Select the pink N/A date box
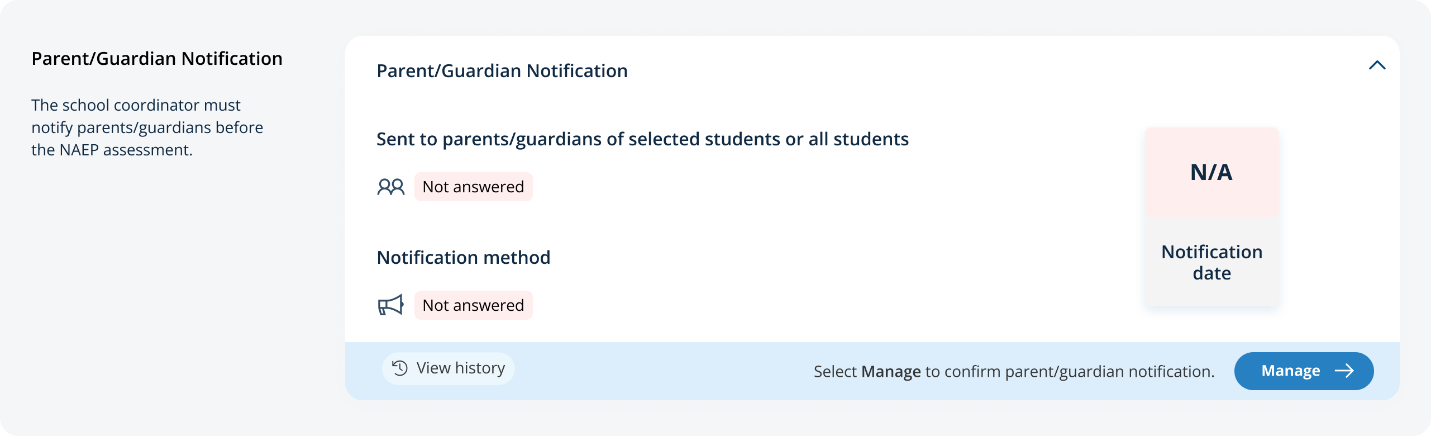This screenshot has width=1431, height=436. pyautogui.click(x=1211, y=172)
